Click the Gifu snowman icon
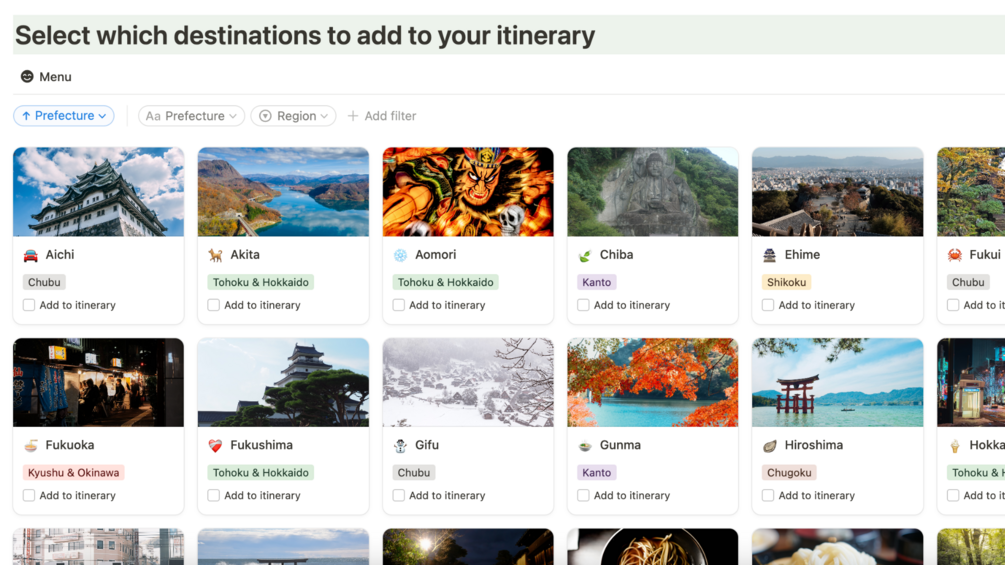Image resolution: width=1005 pixels, height=565 pixels. pos(400,445)
